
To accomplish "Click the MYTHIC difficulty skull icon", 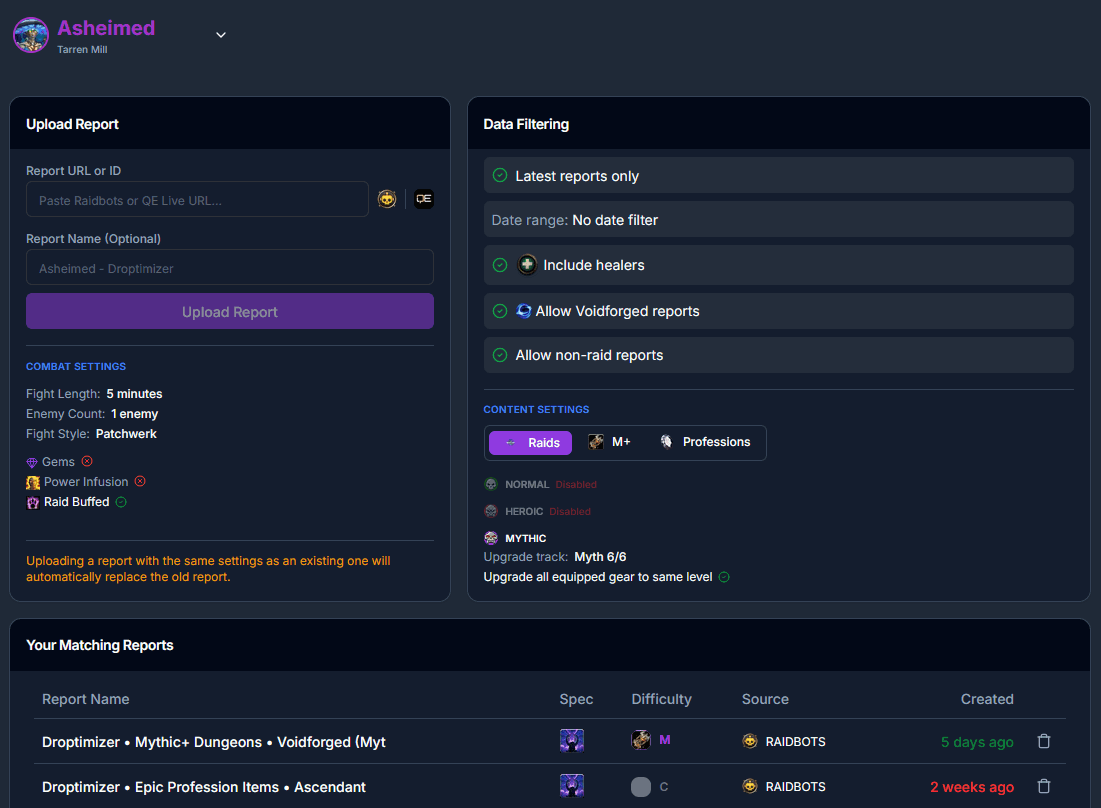I will [491, 538].
